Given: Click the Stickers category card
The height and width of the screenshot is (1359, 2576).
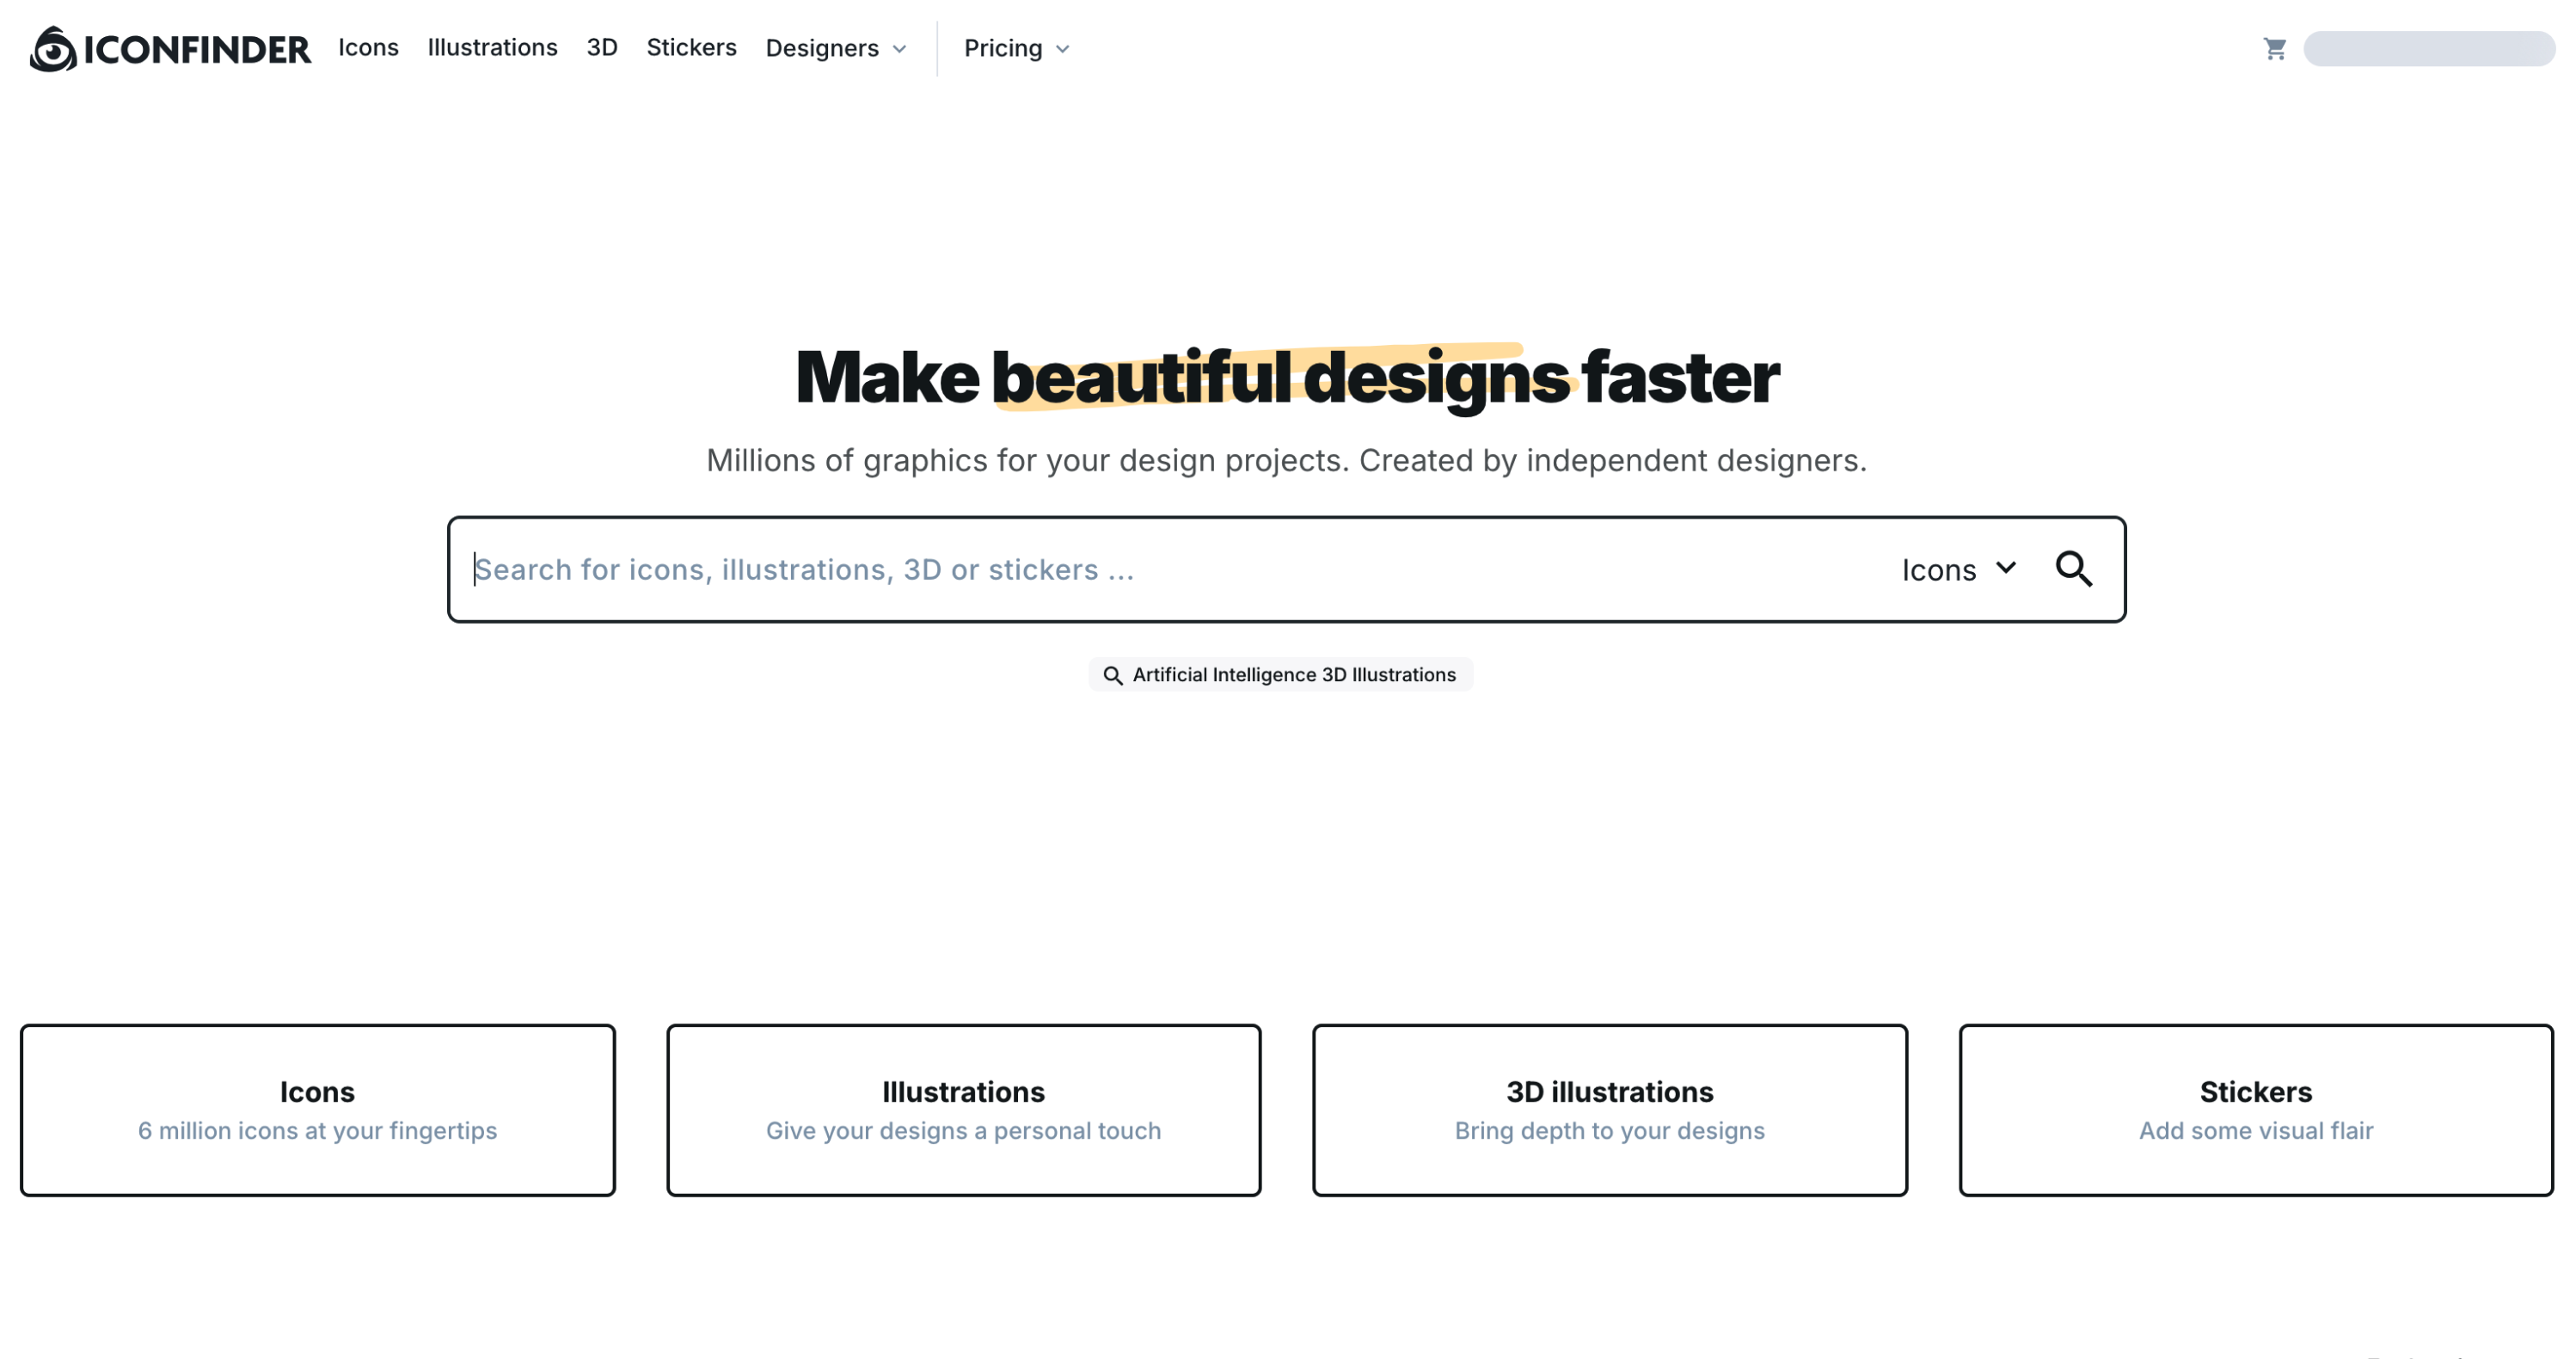Looking at the screenshot, I should point(2255,1110).
